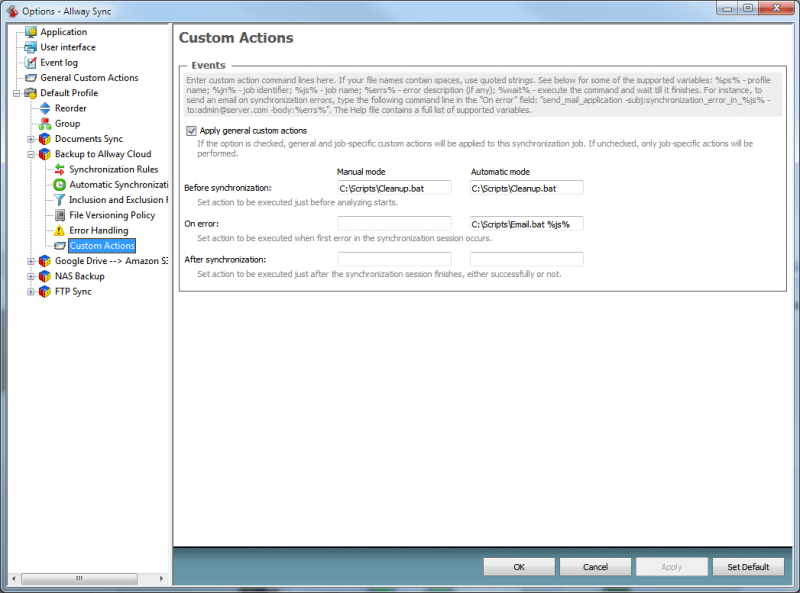Select Documents Sync job label
800x593 pixels.
tap(89, 139)
